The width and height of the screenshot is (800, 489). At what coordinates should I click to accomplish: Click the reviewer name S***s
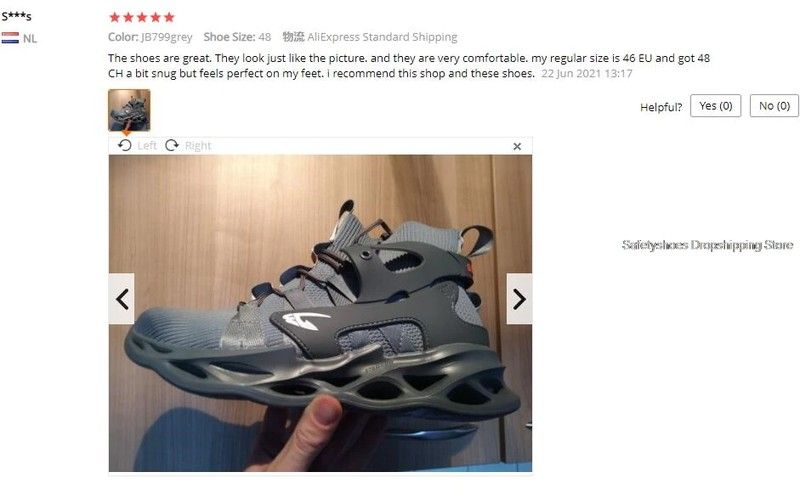pos(16,16)
